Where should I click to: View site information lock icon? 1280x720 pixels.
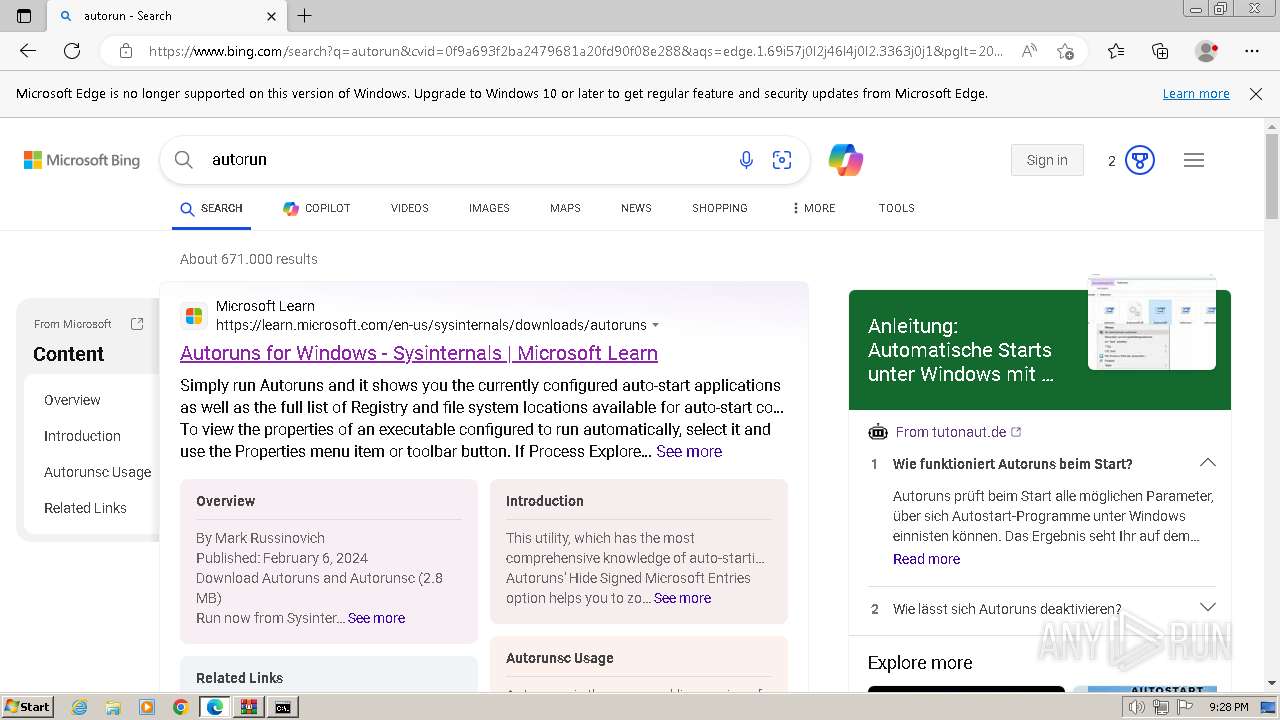(x=126, y=51)
